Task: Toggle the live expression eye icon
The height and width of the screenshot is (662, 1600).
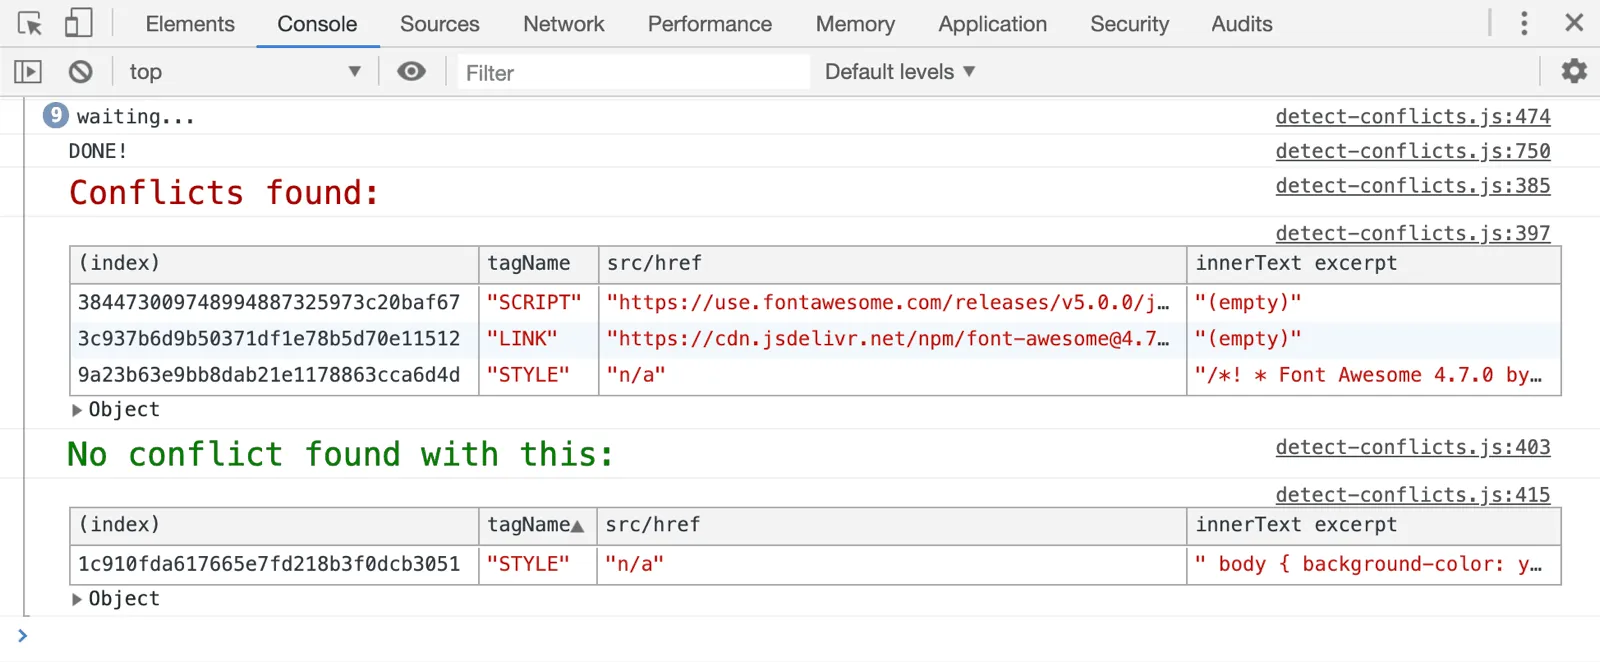Action: tap(411, 72)
